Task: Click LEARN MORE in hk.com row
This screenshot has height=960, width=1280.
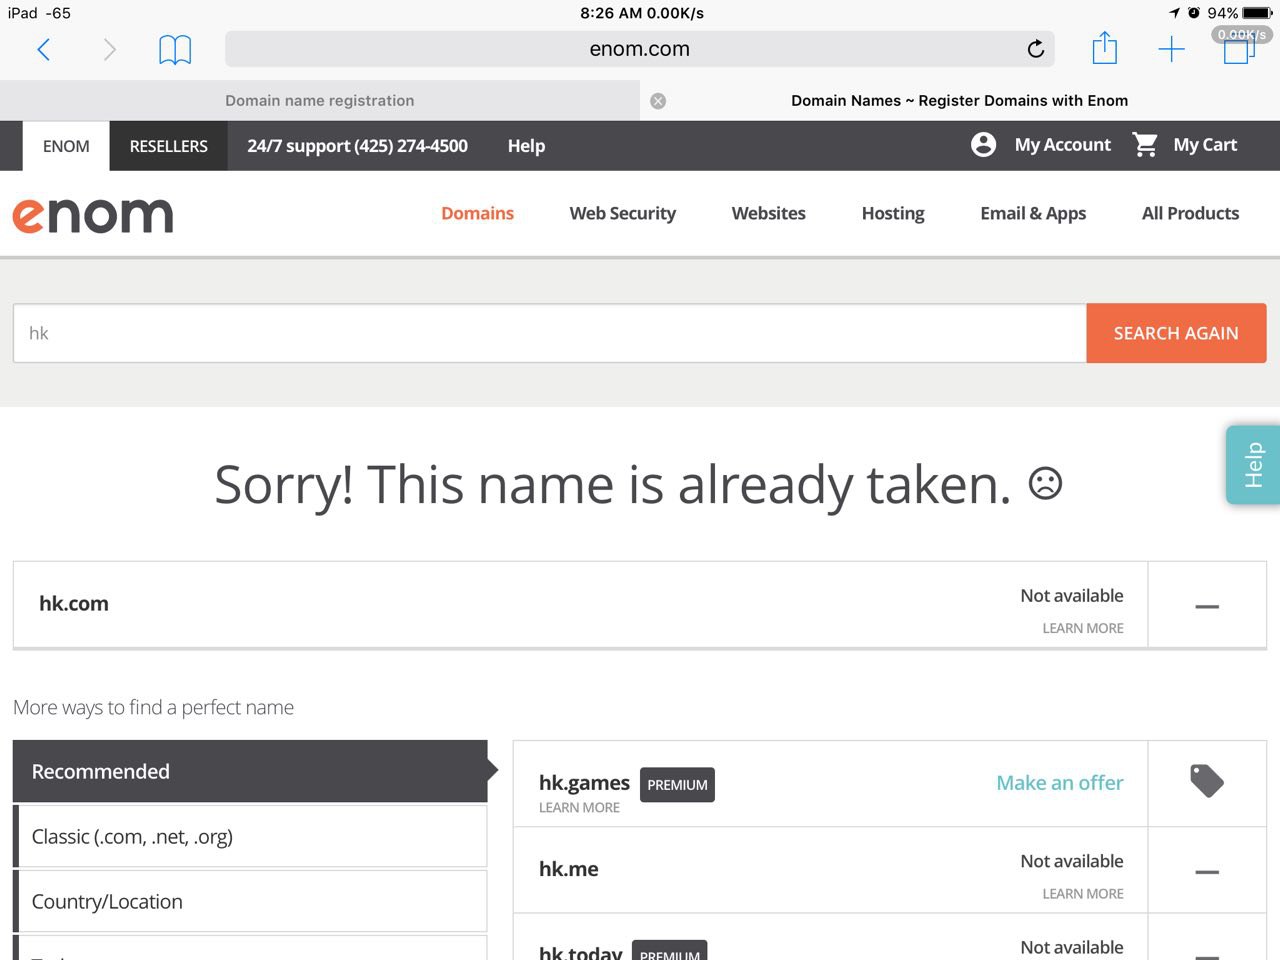Action: pyautogui.click(x=1083, y=628)
